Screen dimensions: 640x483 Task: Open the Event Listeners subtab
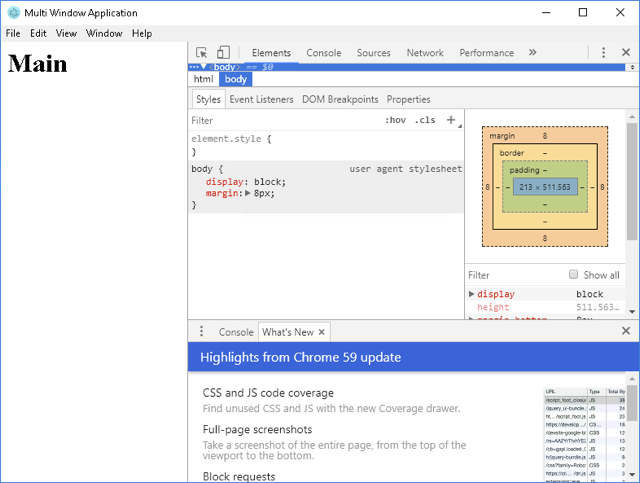pos(261,99)
